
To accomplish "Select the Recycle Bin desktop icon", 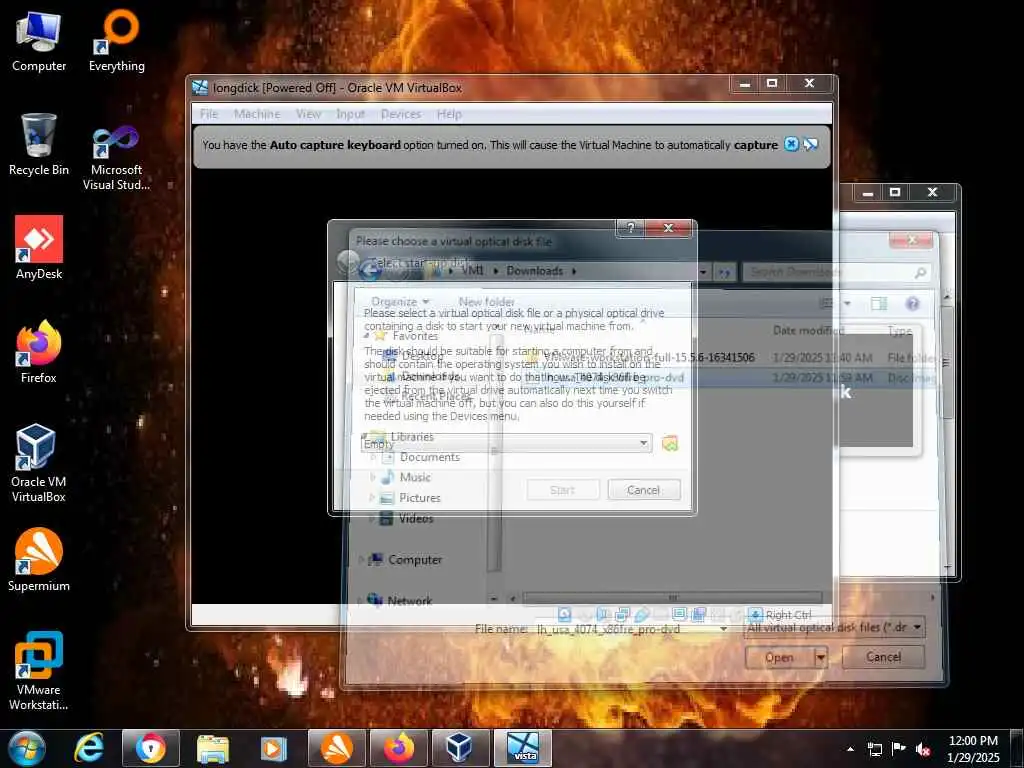I will pos(39,144).
